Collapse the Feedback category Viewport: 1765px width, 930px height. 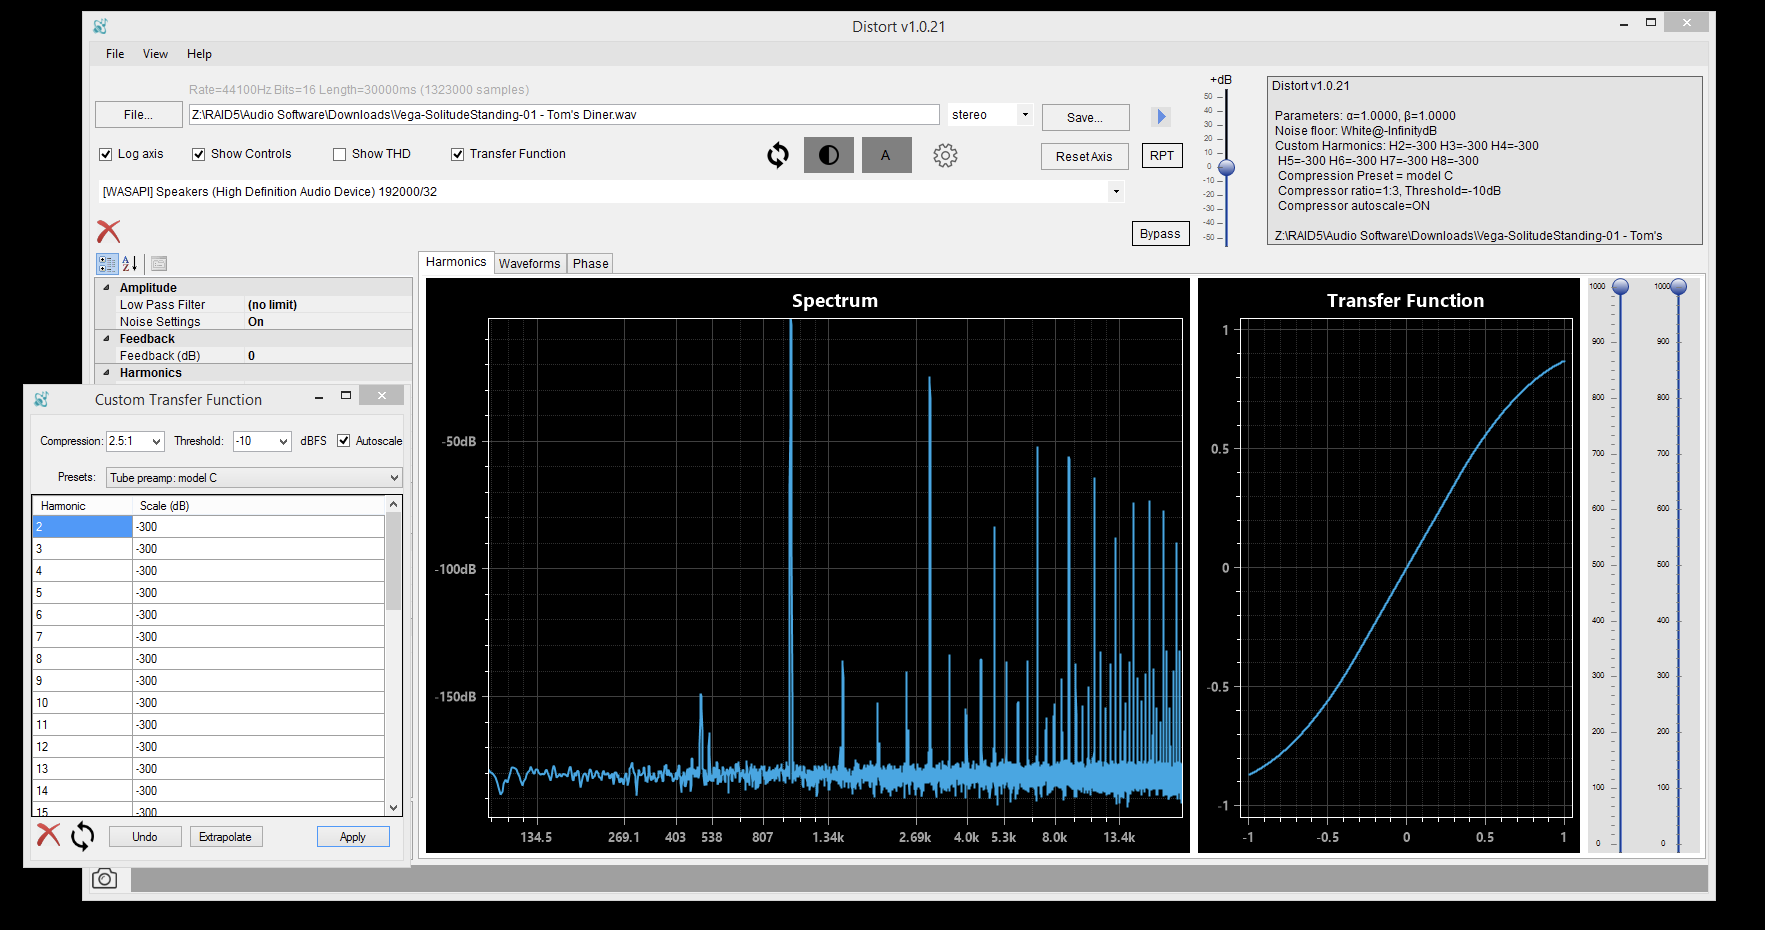coord(107,339)
